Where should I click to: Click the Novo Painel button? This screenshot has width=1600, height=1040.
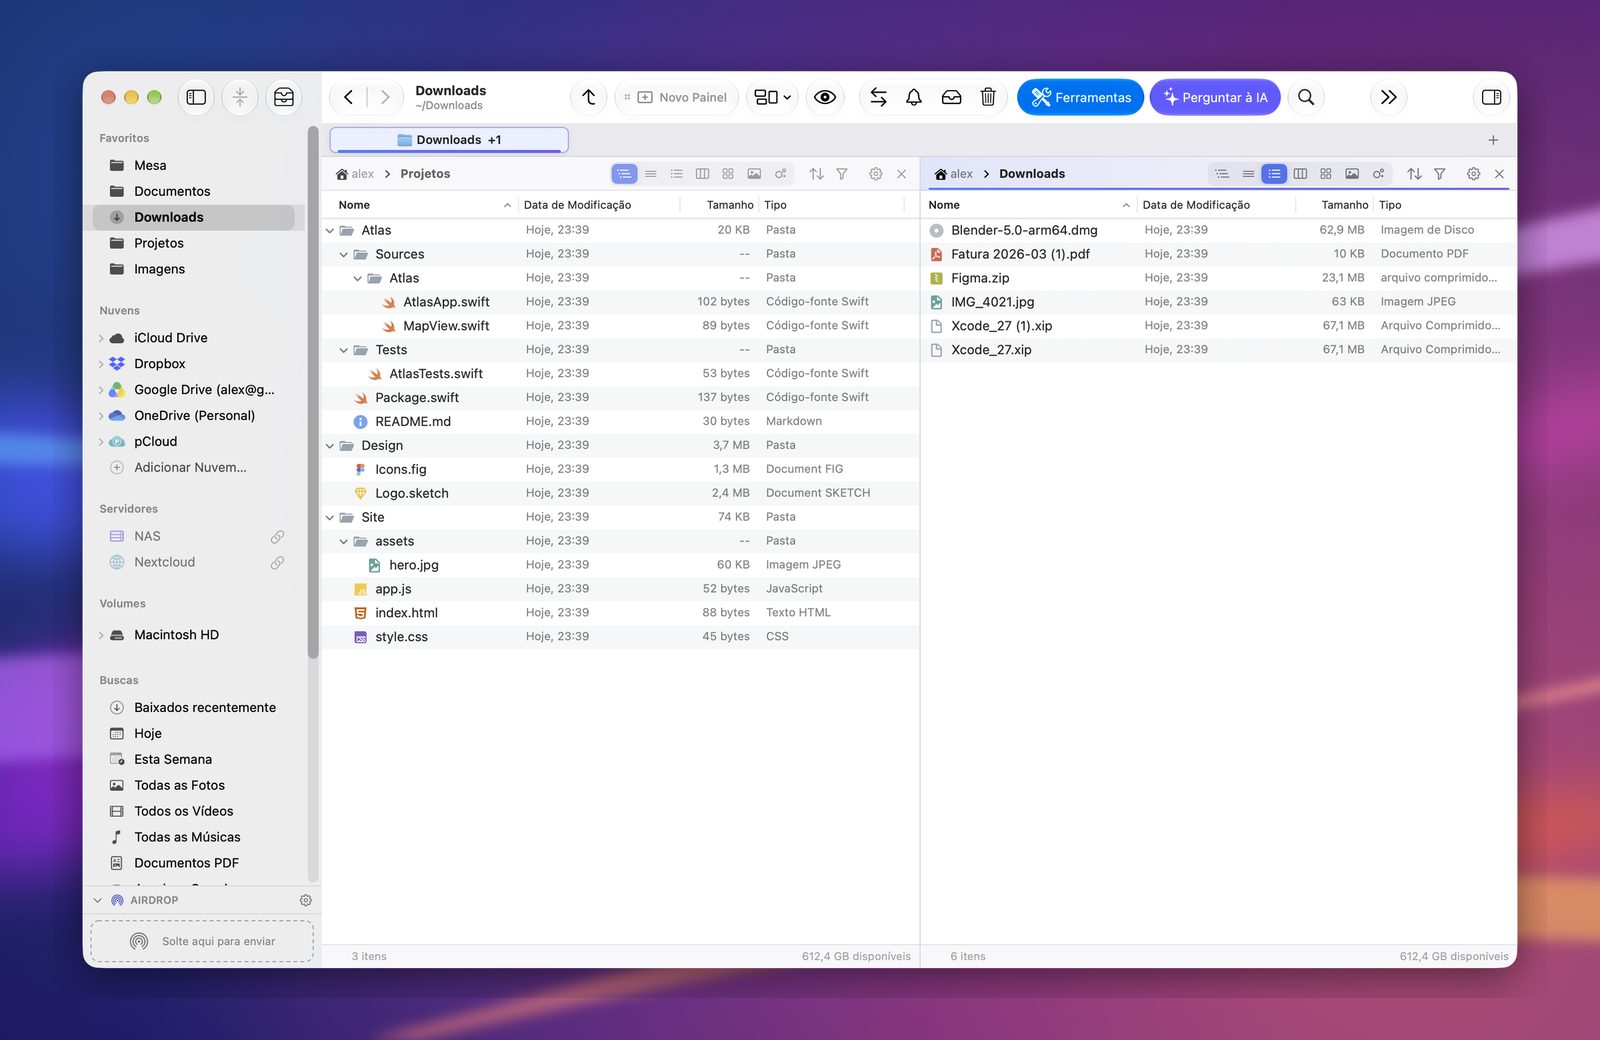676,97
